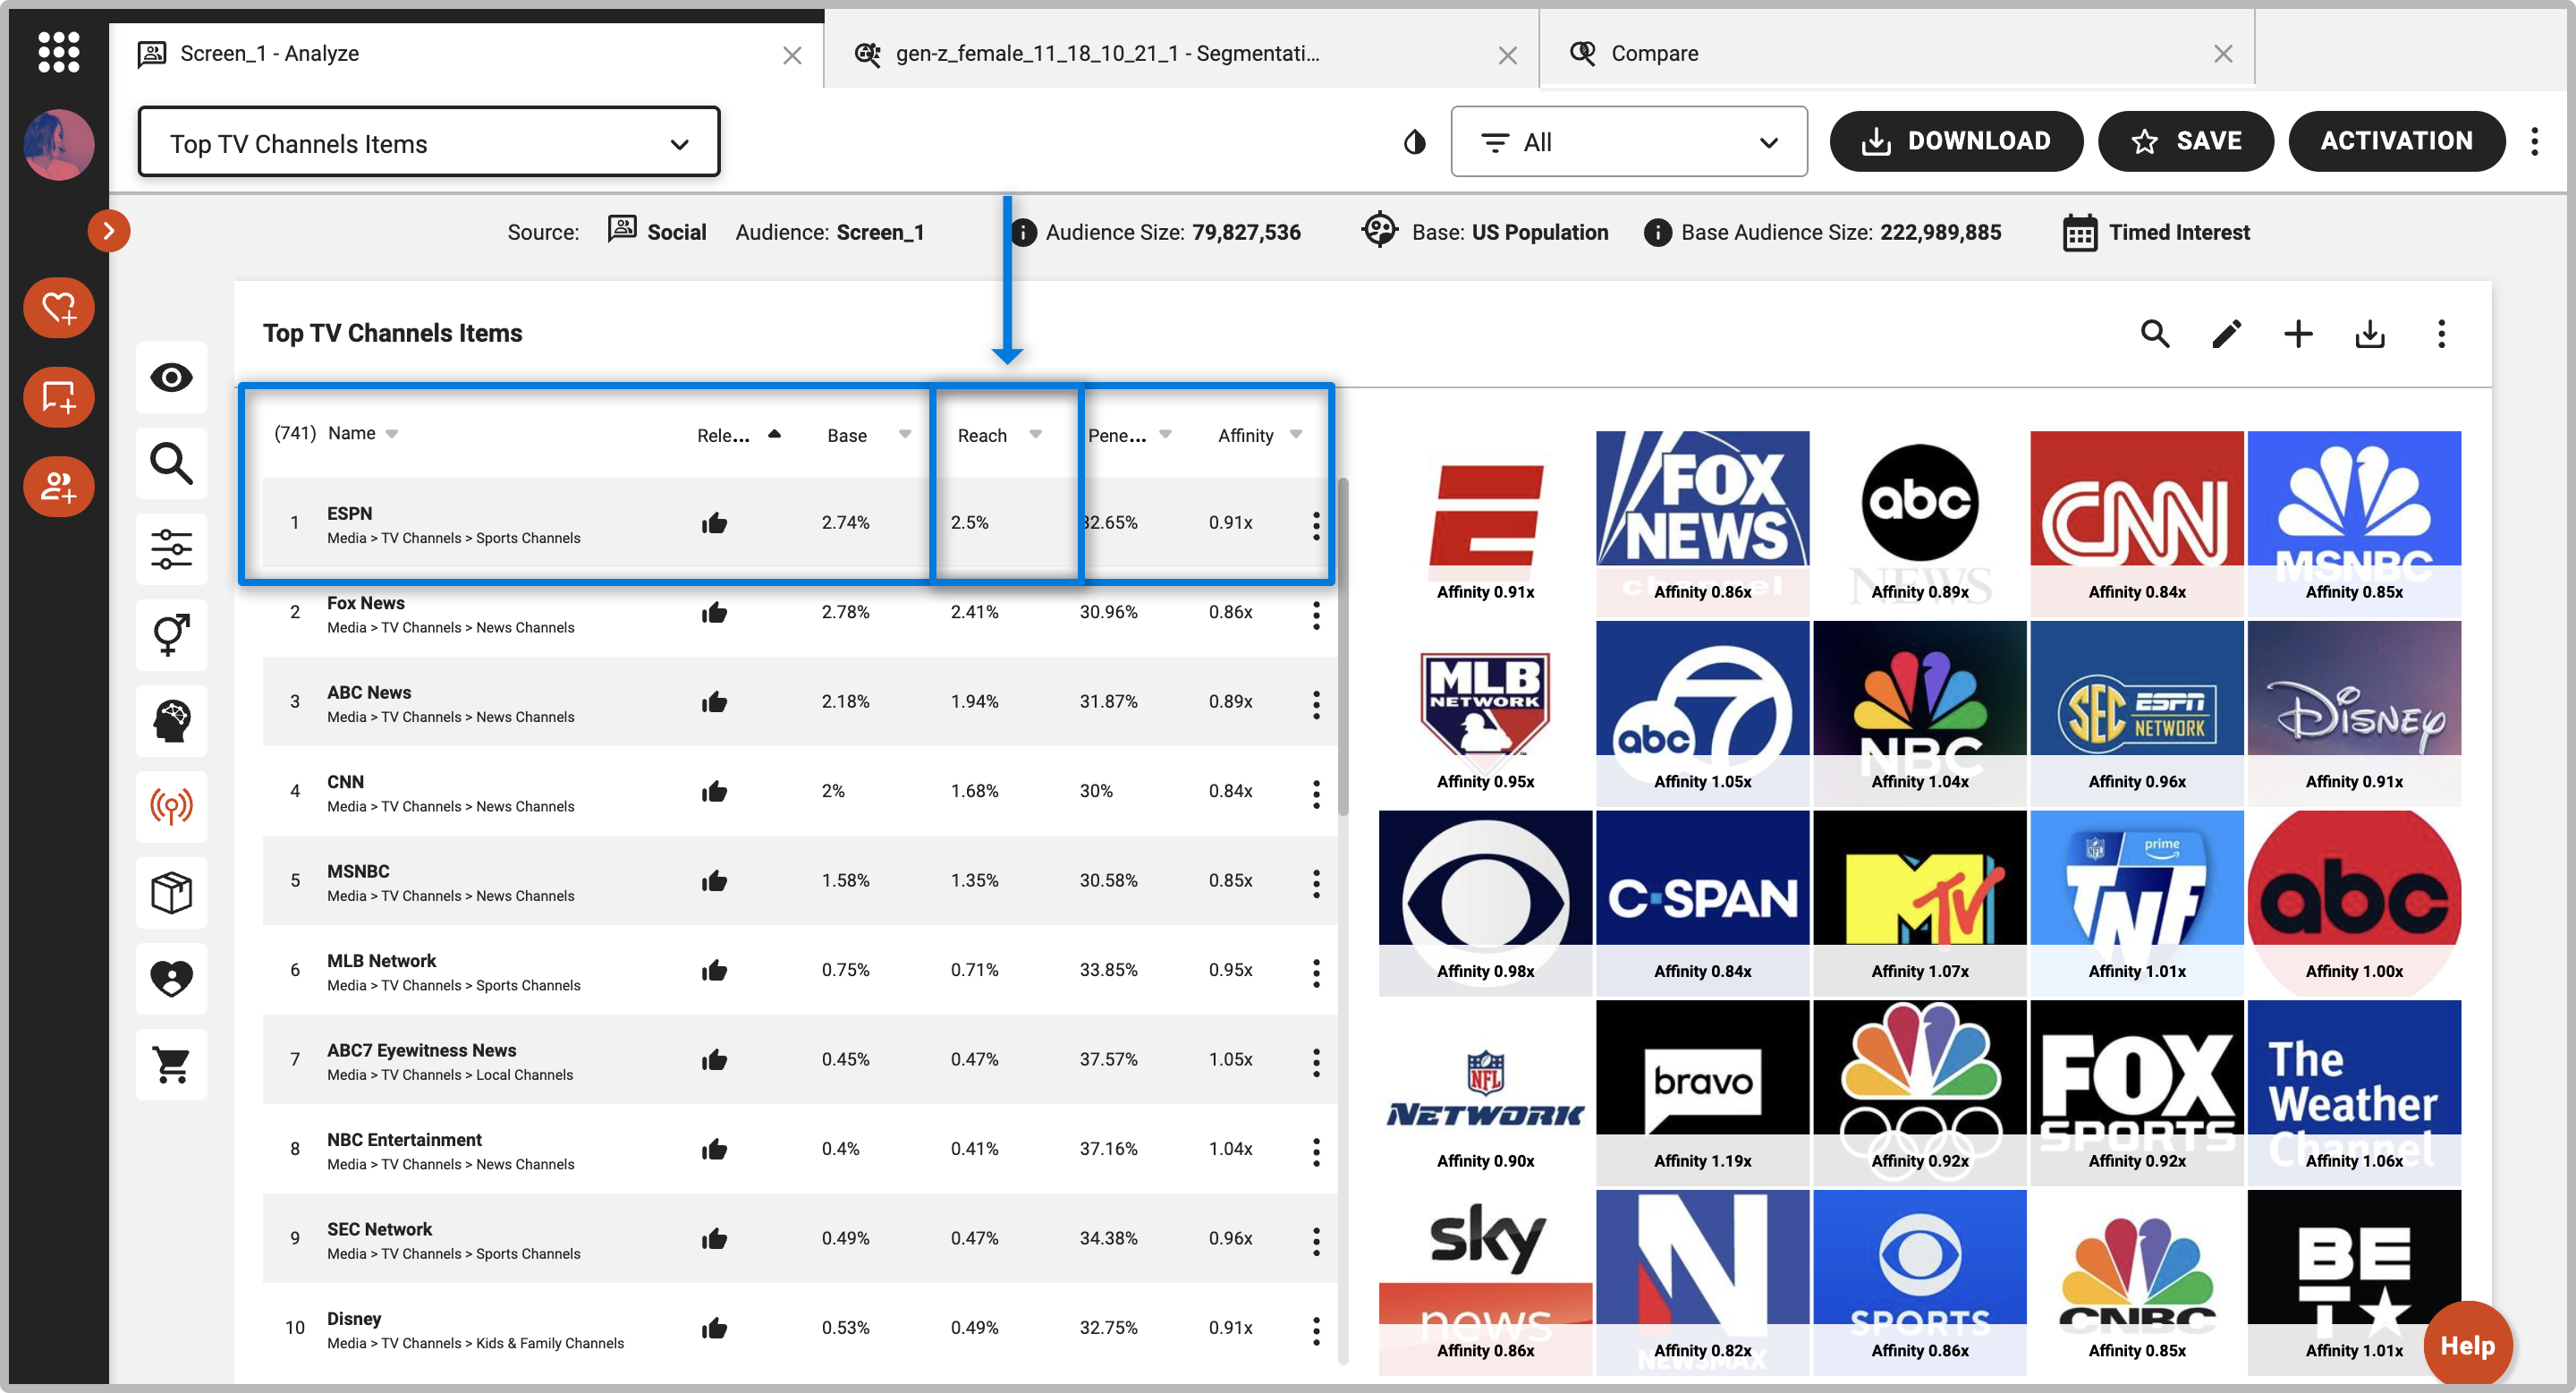Toggle the thumbs-up relevance for ESPN

(x=714, y=523)
